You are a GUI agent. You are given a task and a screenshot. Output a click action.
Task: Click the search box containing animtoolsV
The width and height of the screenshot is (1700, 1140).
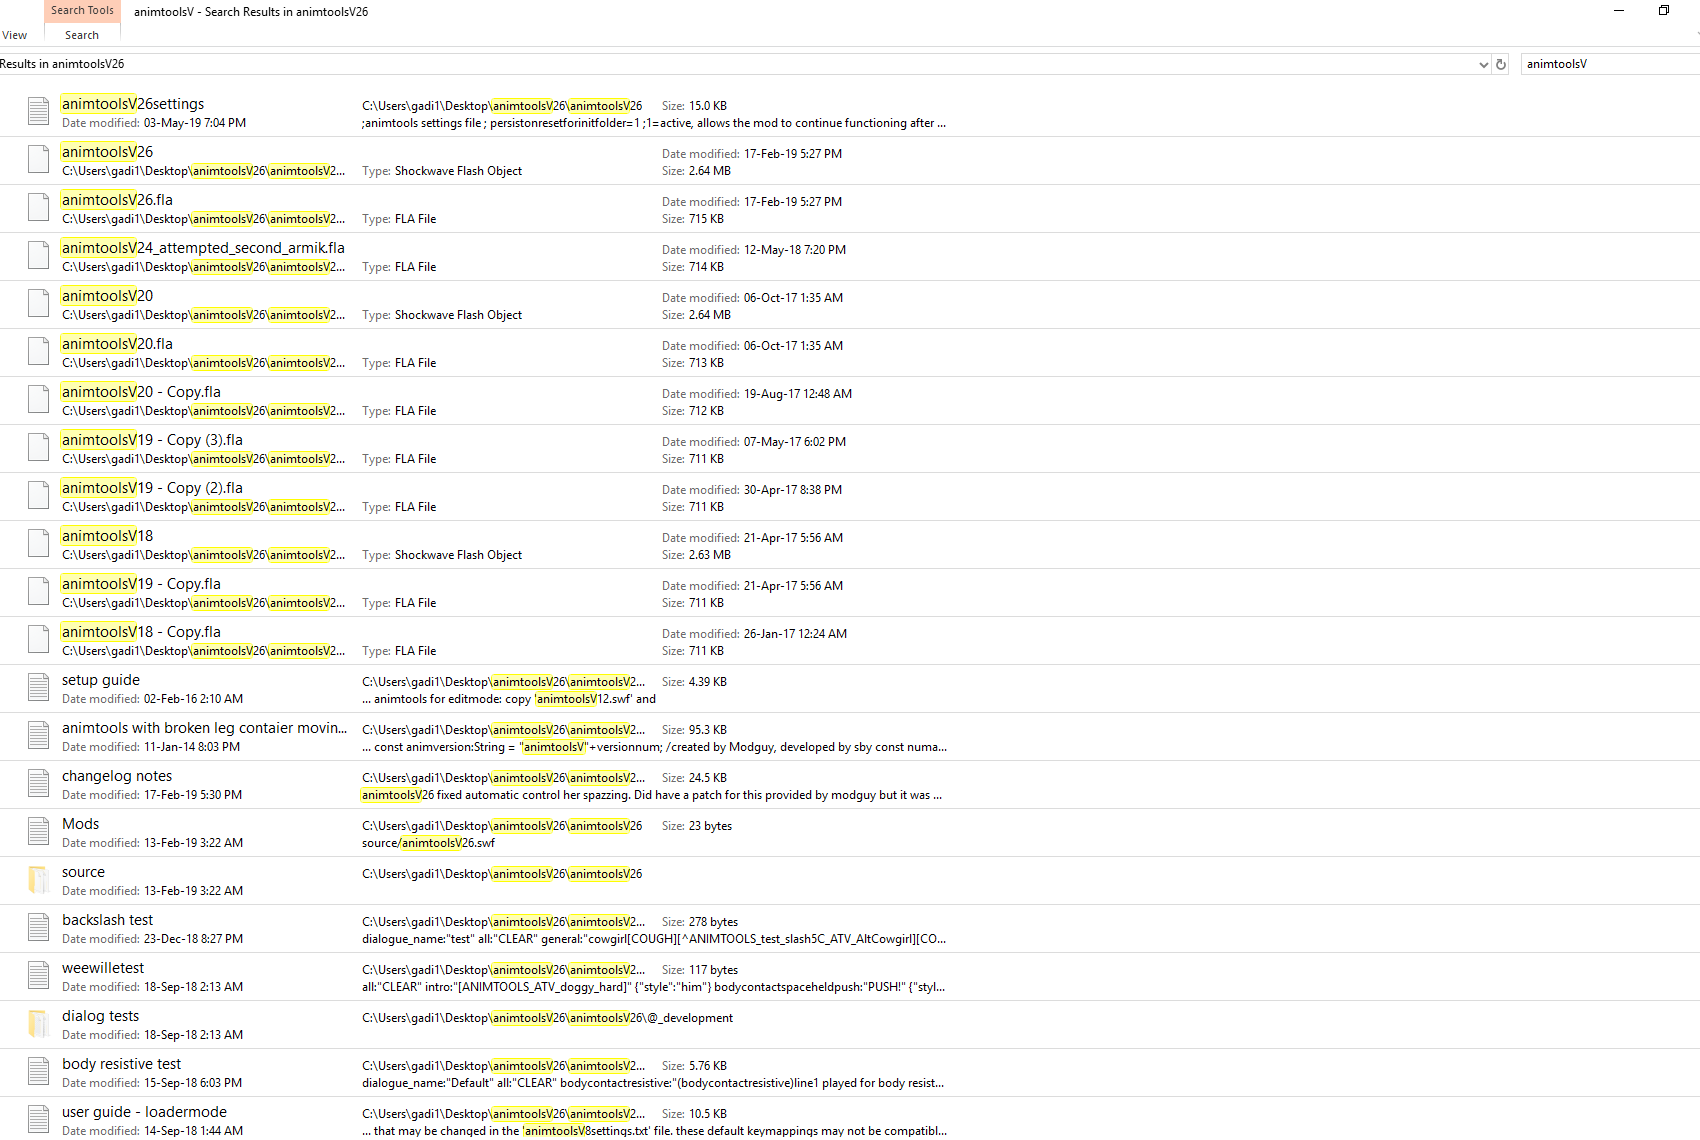point(1605,64)
